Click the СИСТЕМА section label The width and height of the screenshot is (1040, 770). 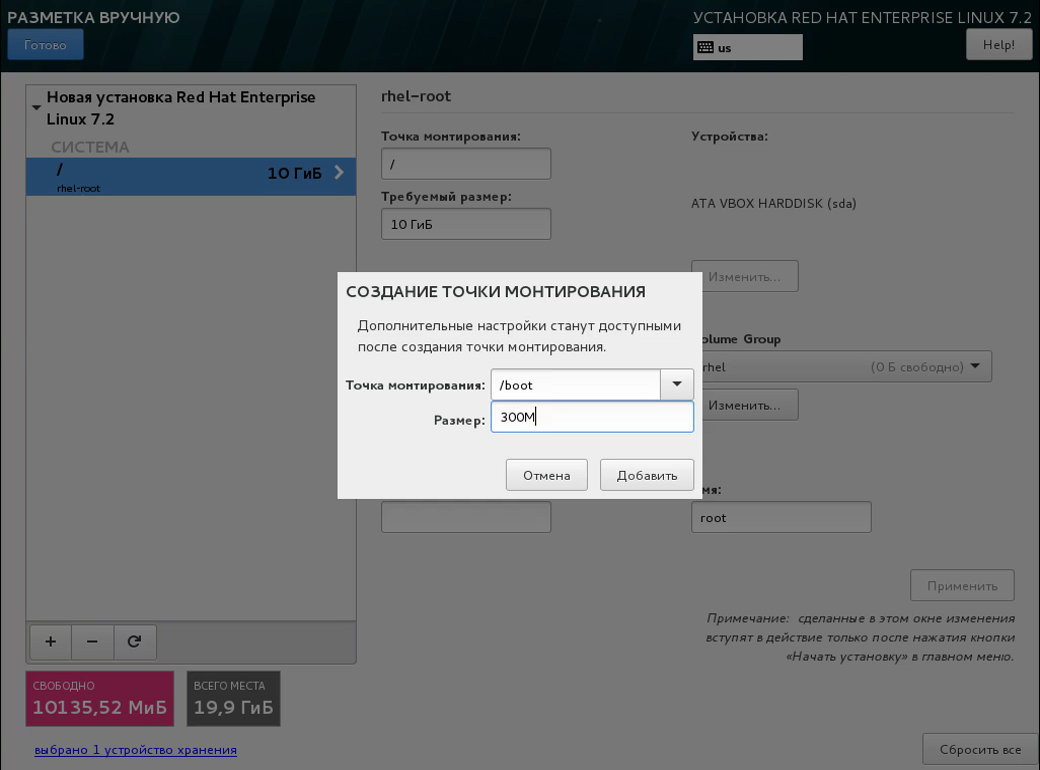tap(90, 147)
